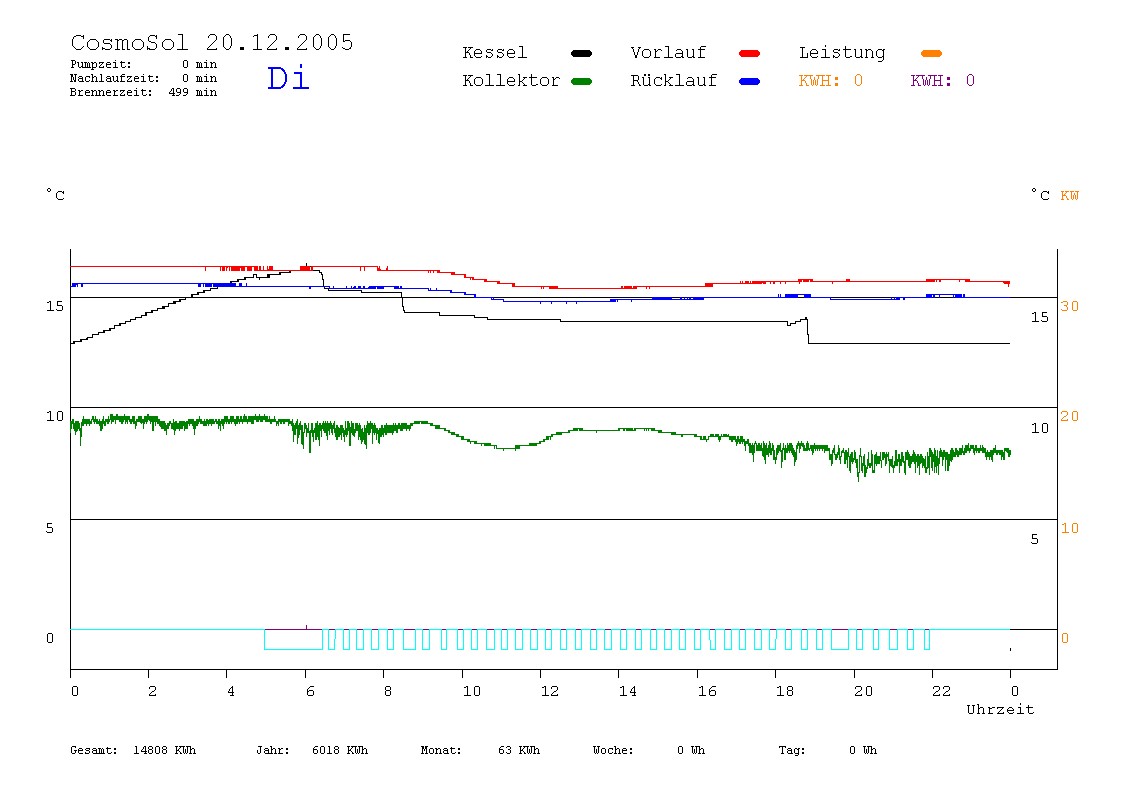Select the green Kollektor legend swatch
1148x812 pixels.
pos(581,81)
